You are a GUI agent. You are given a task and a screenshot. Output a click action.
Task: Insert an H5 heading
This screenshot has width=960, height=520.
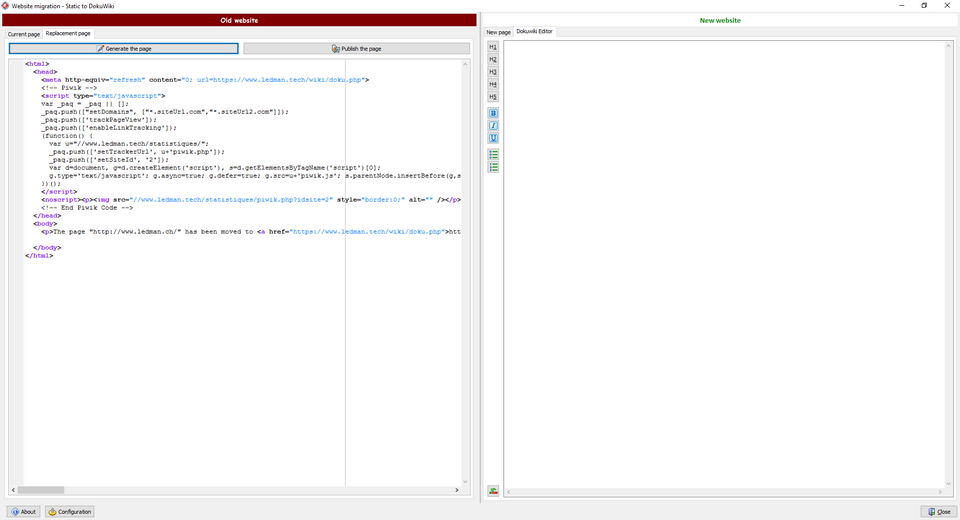pyautogui.click(x=493, y=97)
